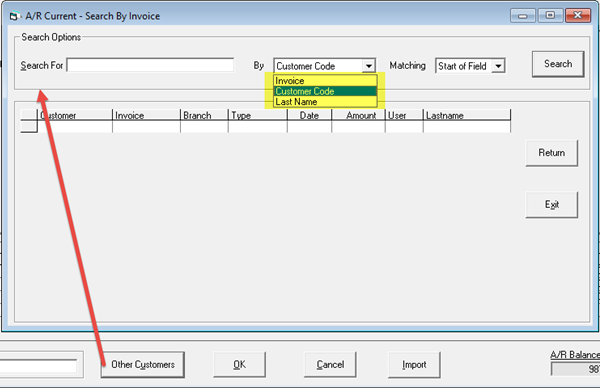Click the User column header
This screenshot has width=600, height=388.
click(x=404, y=115)
